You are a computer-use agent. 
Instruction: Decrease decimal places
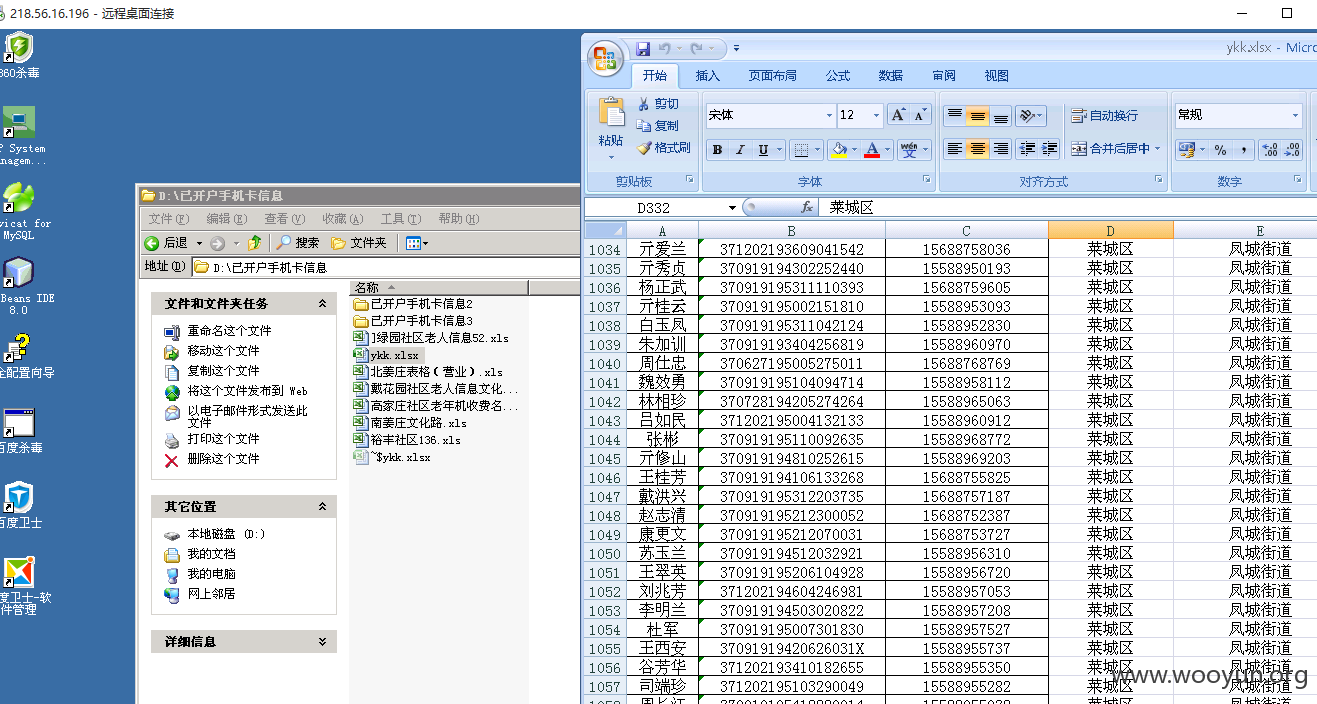click(x=1292, y=150)
